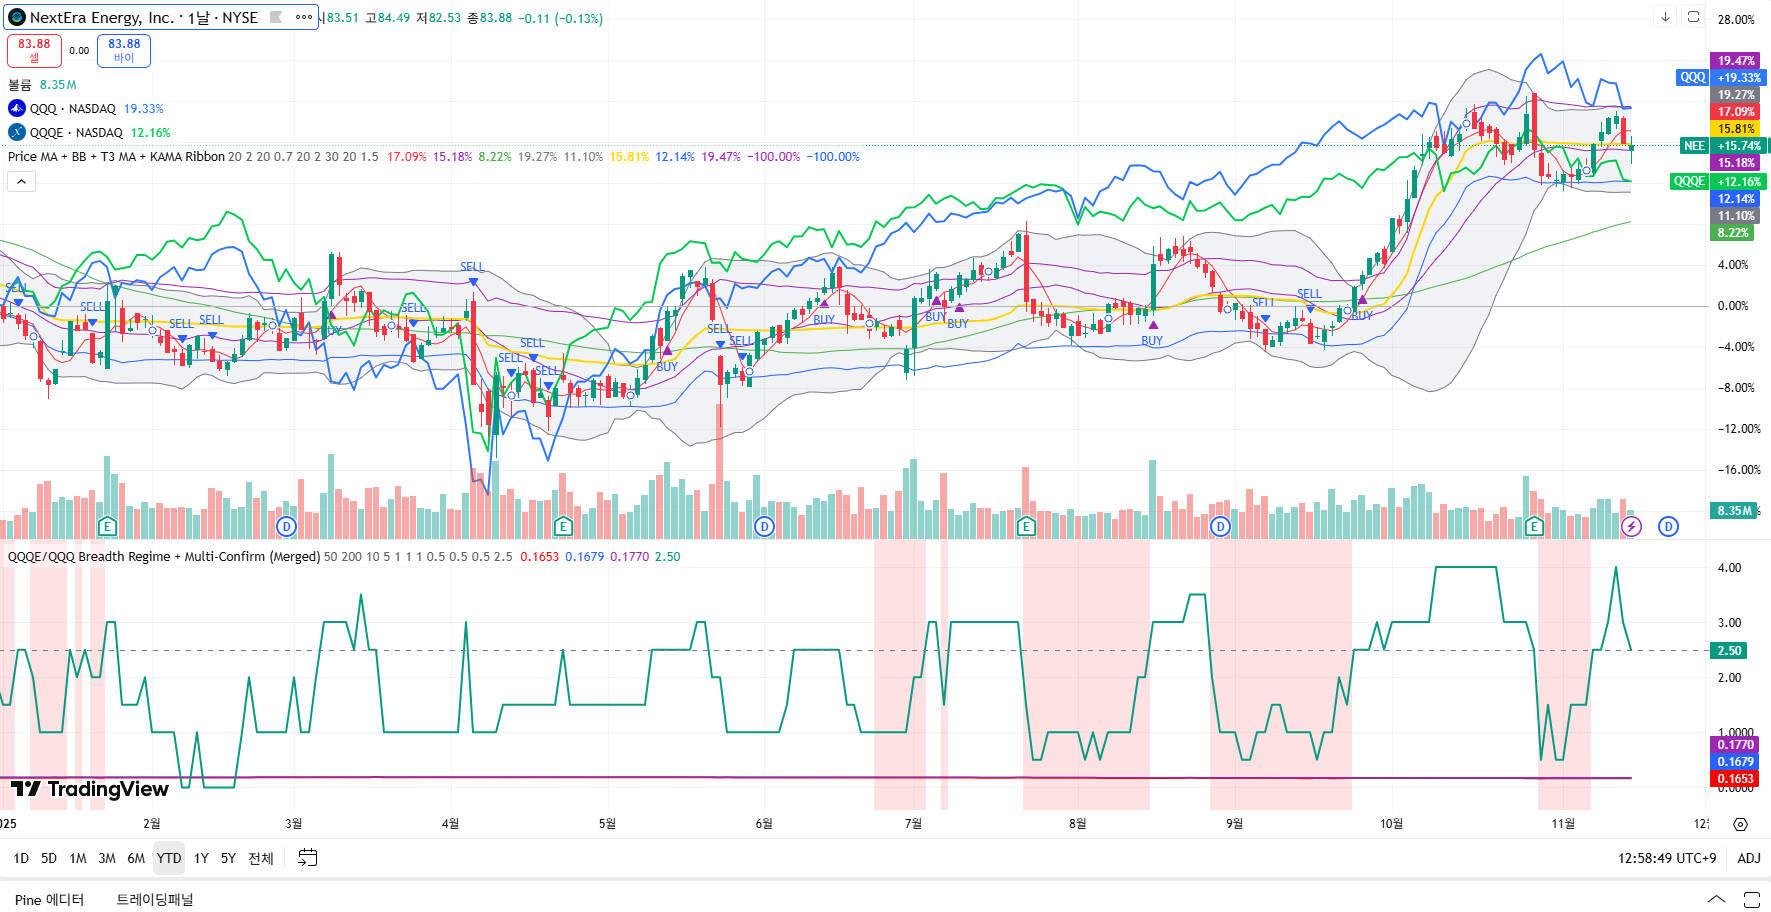The image size is (1771, 912).
Task: Click the earnings E marker near November
Action: coord(1534,526)
